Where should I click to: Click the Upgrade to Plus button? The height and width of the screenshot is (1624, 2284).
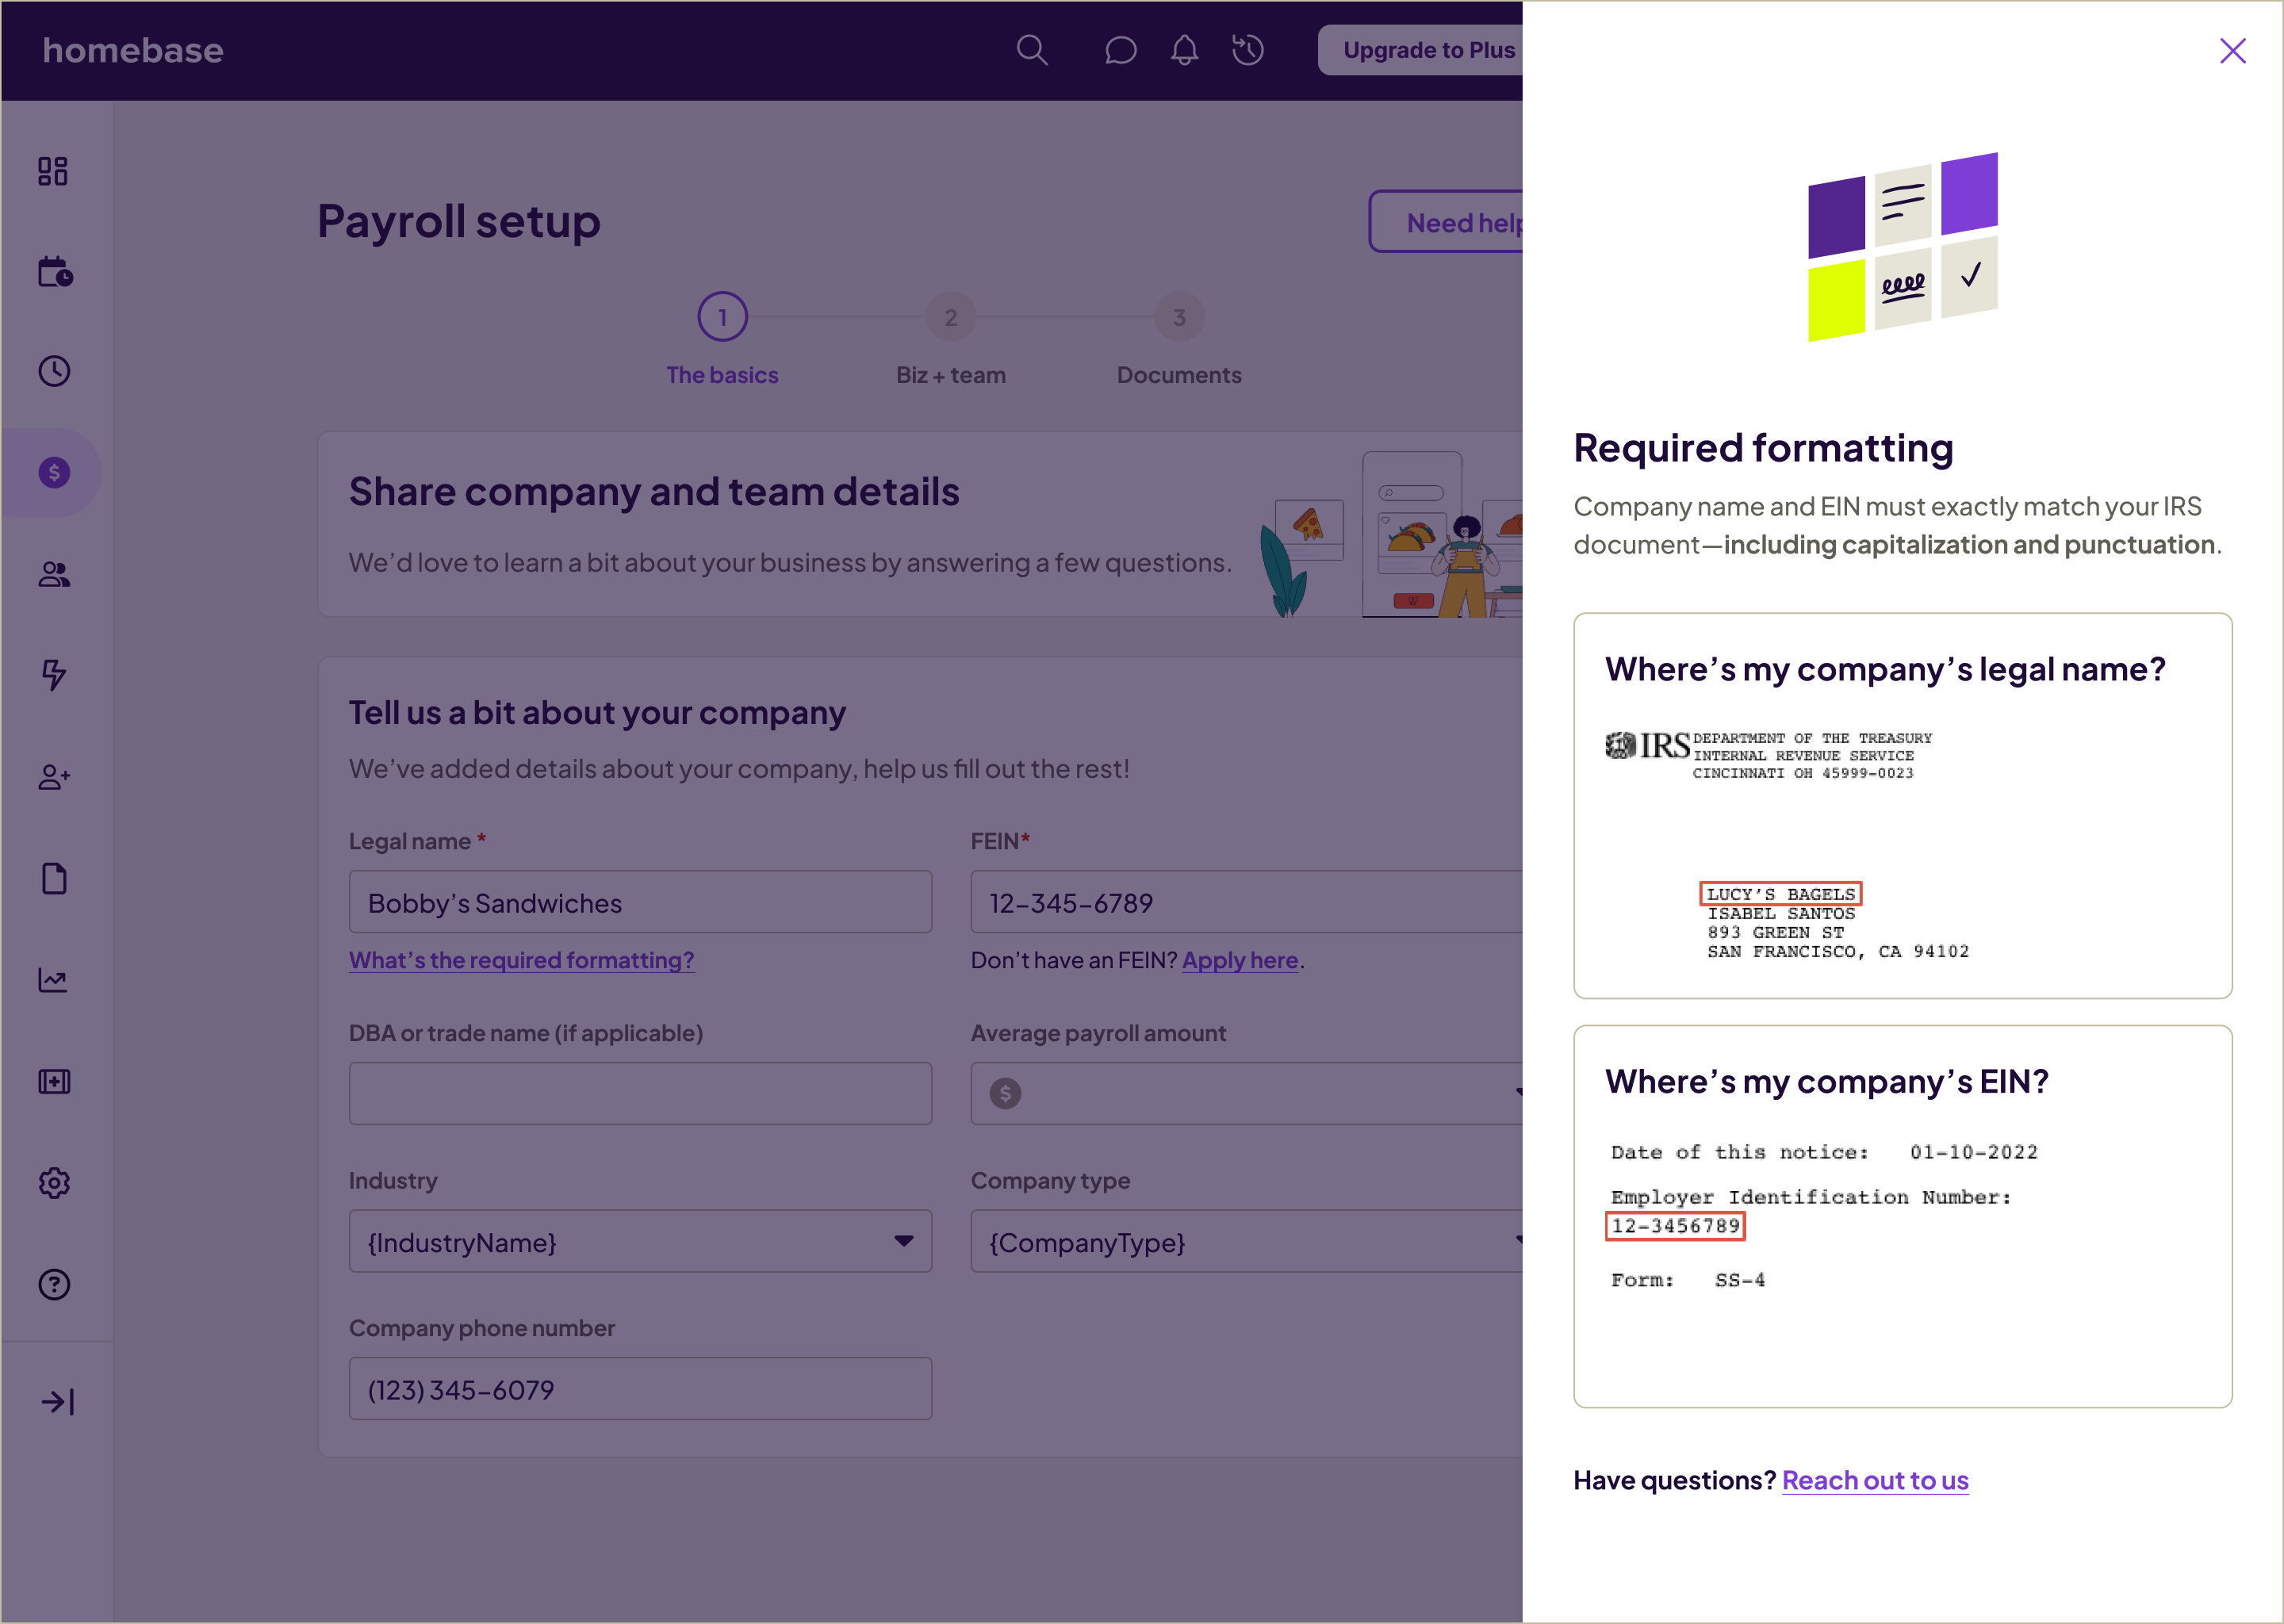click(x=1427, y=50)
